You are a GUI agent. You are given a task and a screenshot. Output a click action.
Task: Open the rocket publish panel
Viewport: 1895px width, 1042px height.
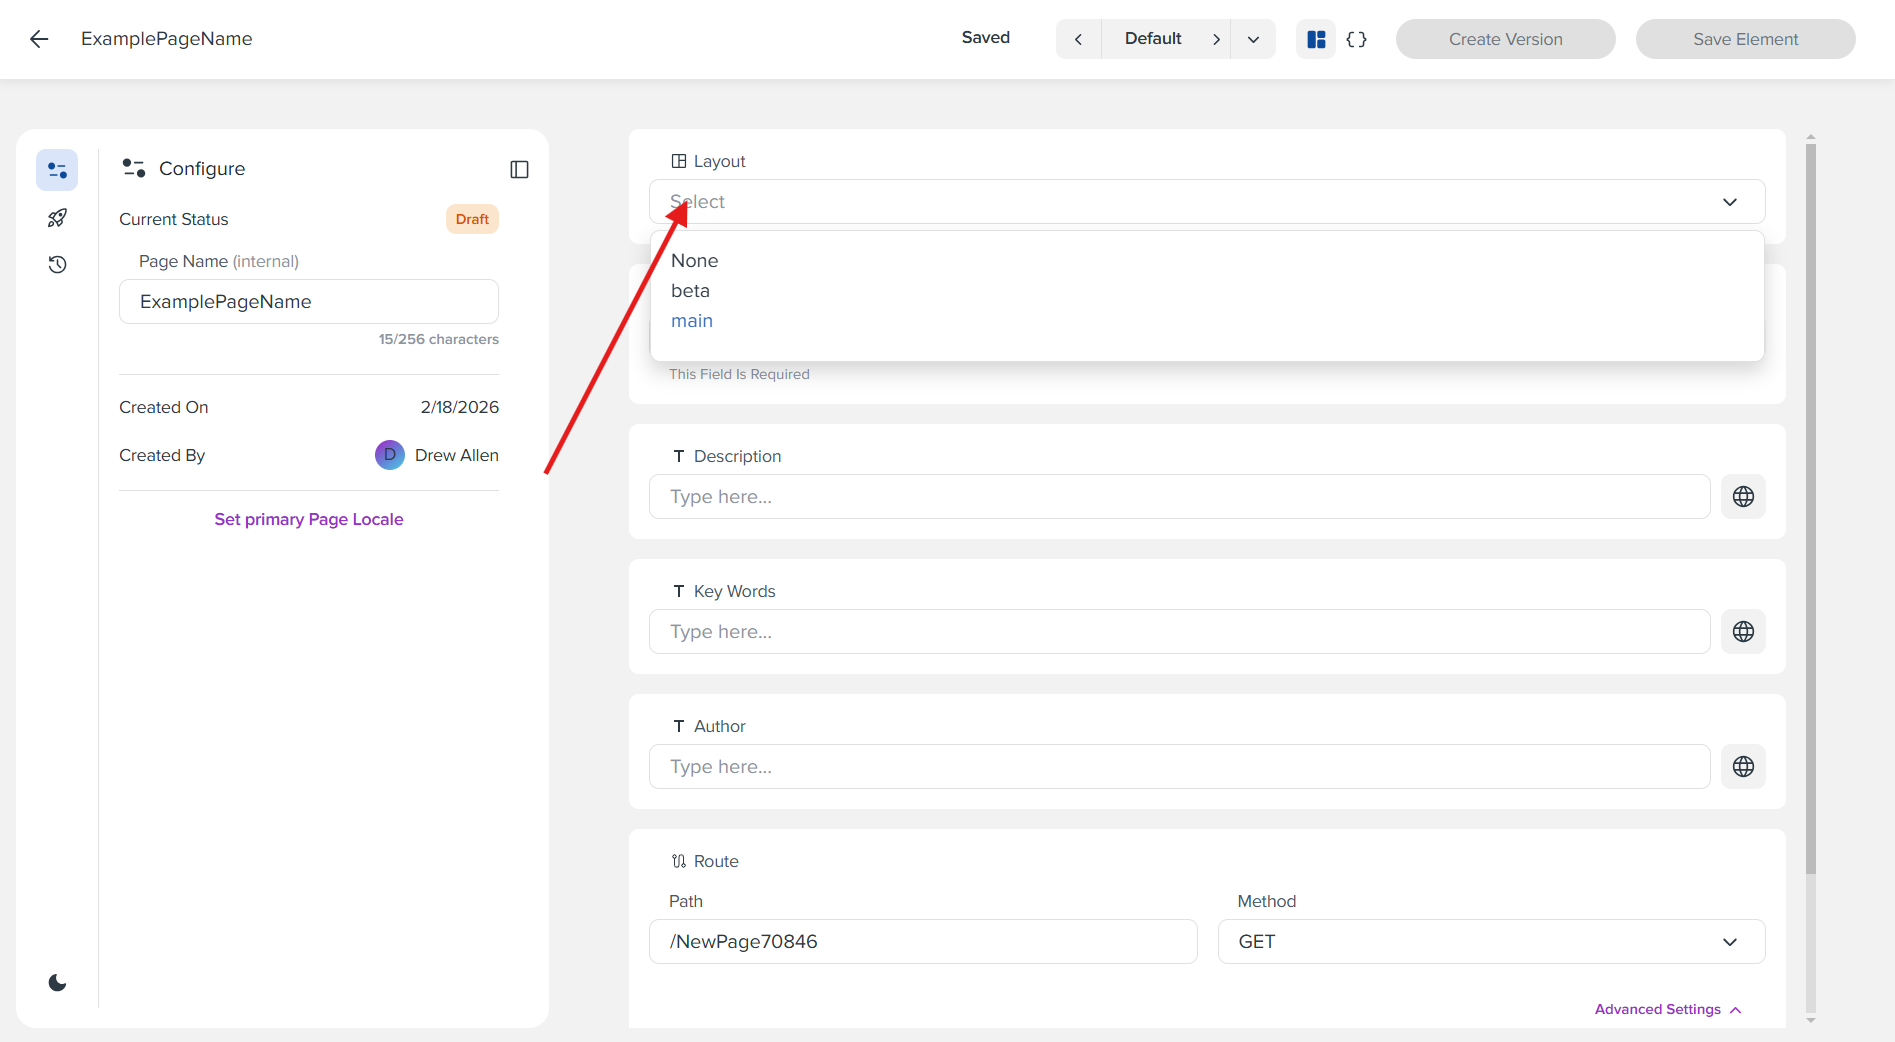(57, 217)
